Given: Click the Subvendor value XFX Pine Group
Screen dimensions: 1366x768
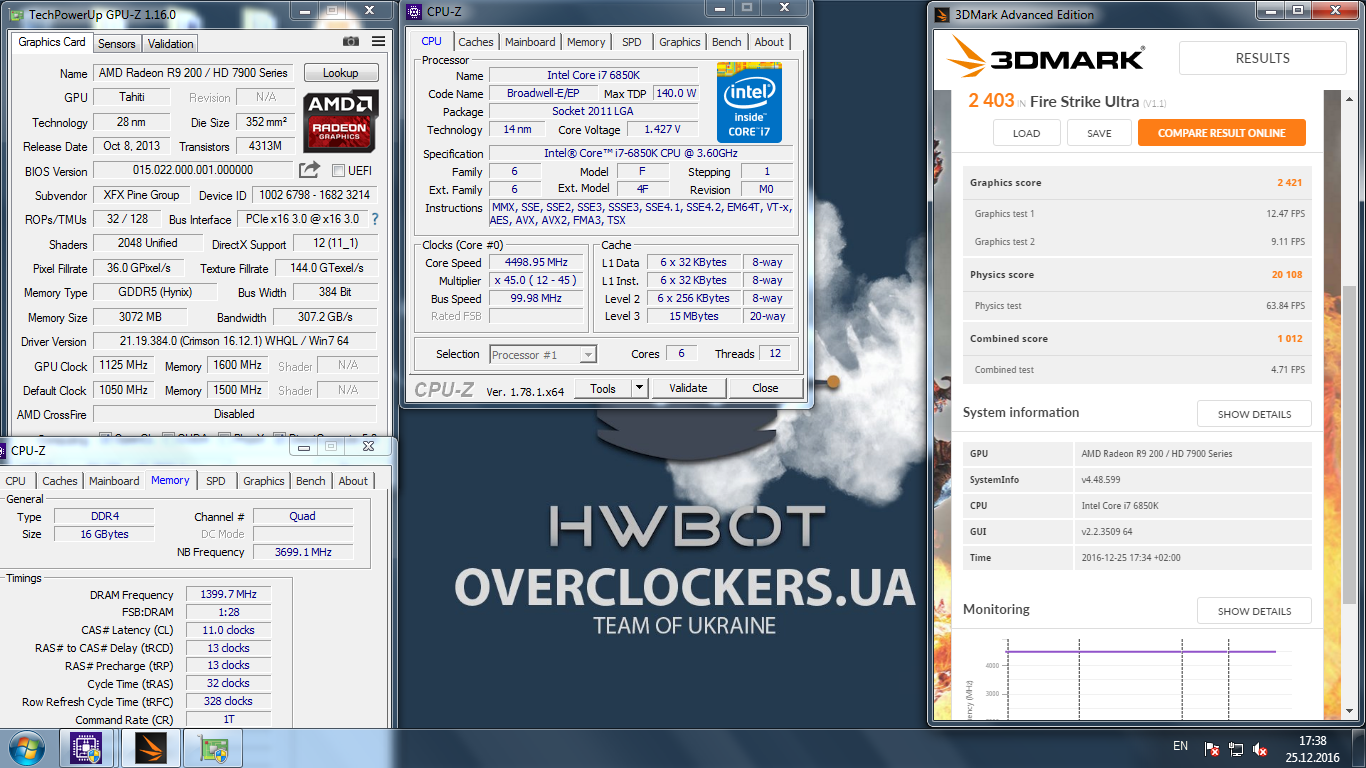Looking at the screenshot, I should pyautogui.click(x=141, y=195).
